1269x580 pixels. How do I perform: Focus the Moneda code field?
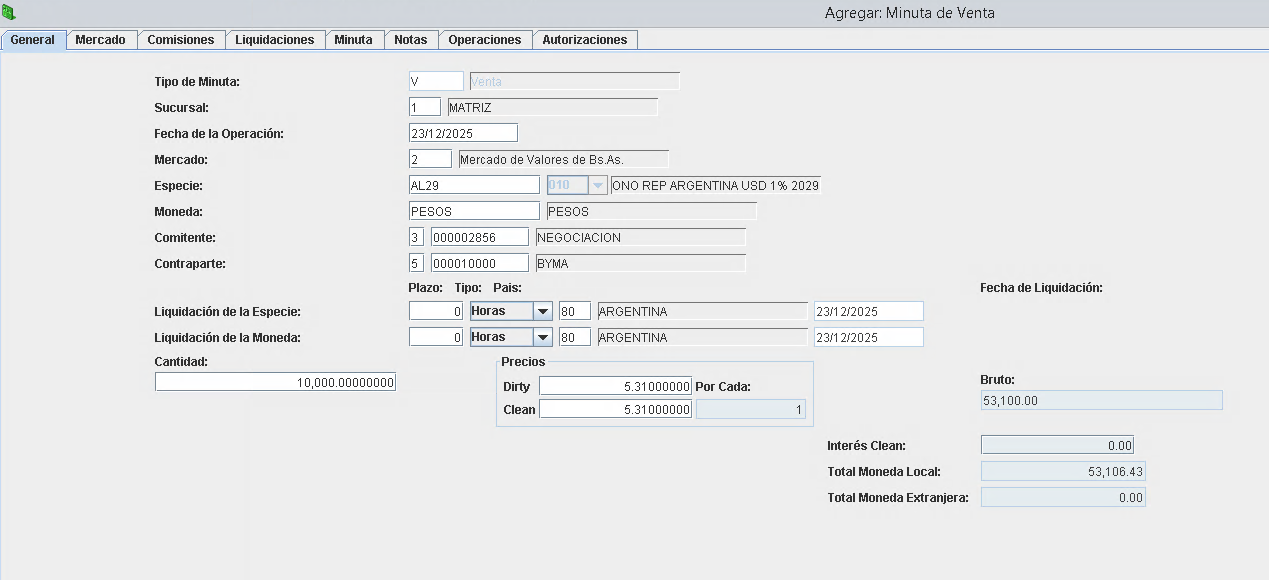point(474,211)
